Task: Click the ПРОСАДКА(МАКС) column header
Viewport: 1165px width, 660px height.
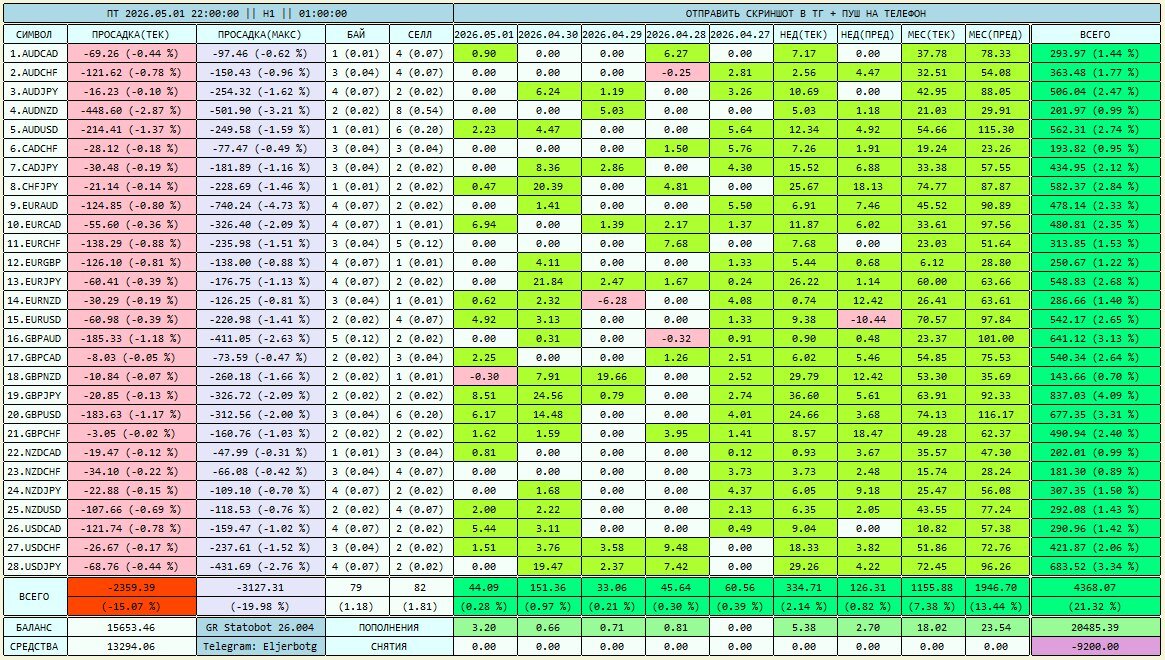Action: pos(261,34)
